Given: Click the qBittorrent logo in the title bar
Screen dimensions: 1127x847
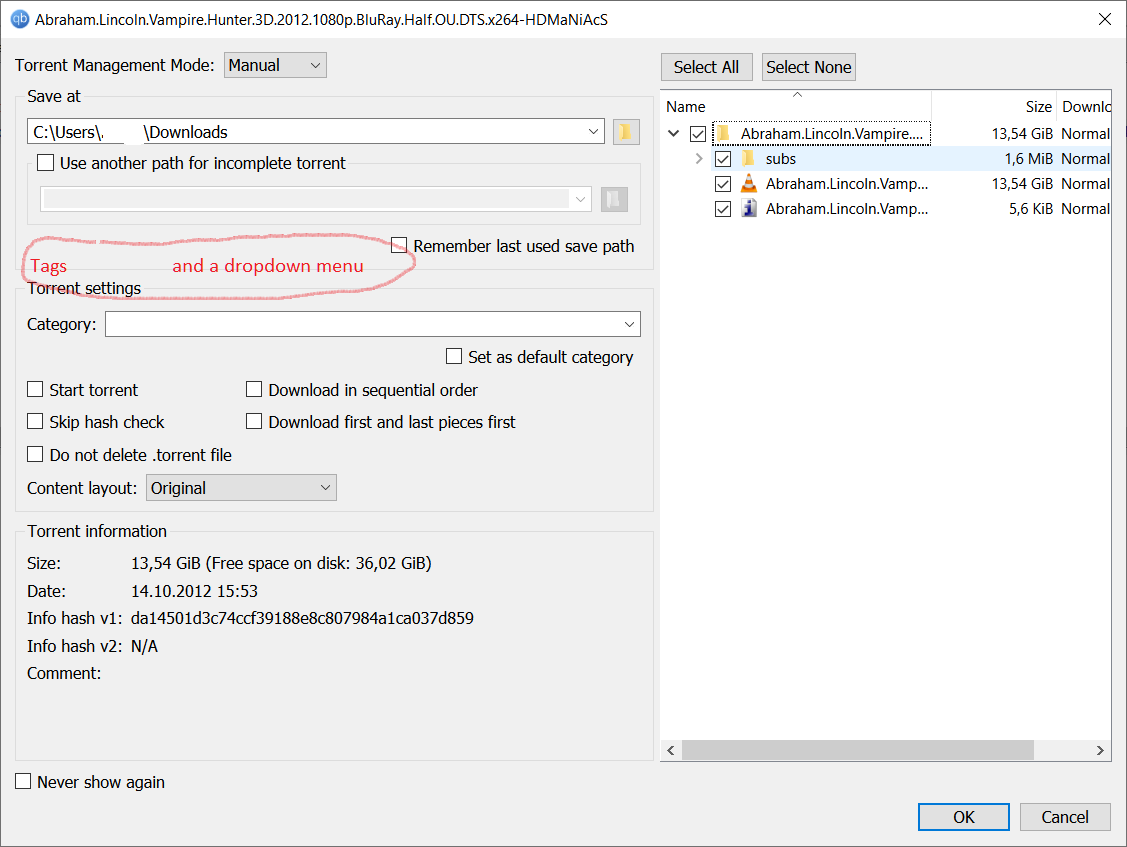Looking at the screenshot, I should [19, 18].
